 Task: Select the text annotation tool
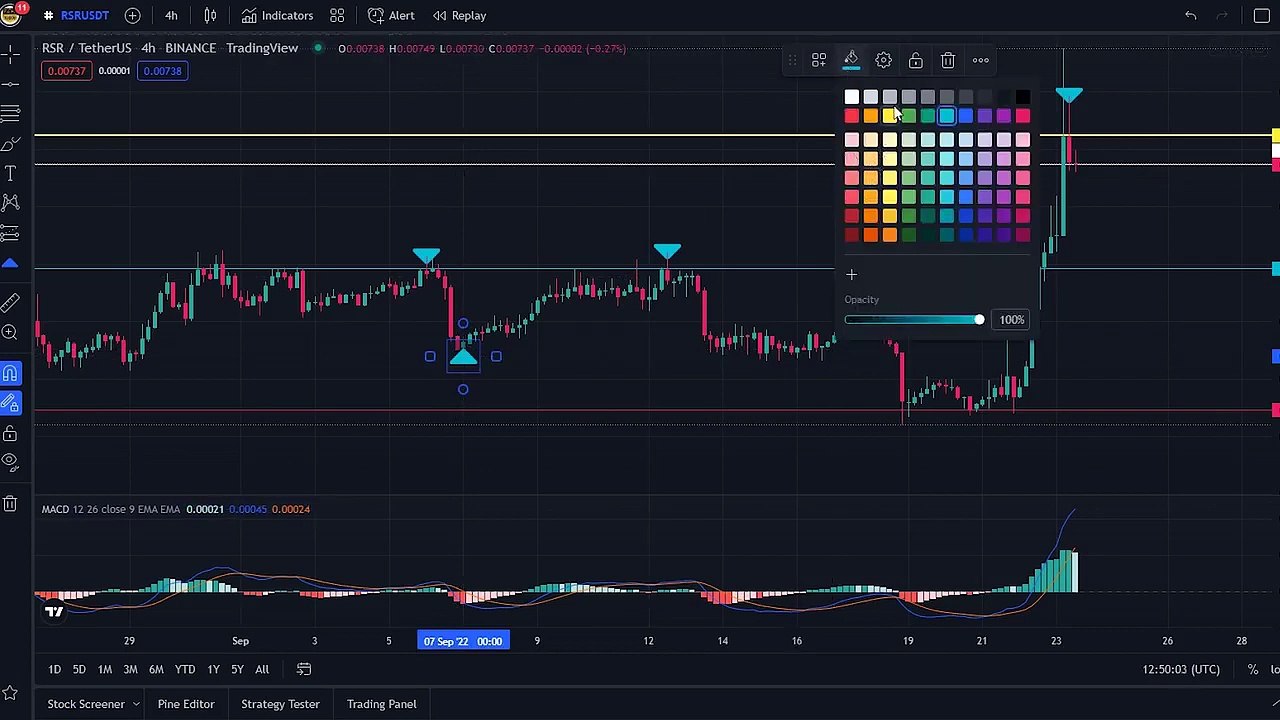coord(10,173)
